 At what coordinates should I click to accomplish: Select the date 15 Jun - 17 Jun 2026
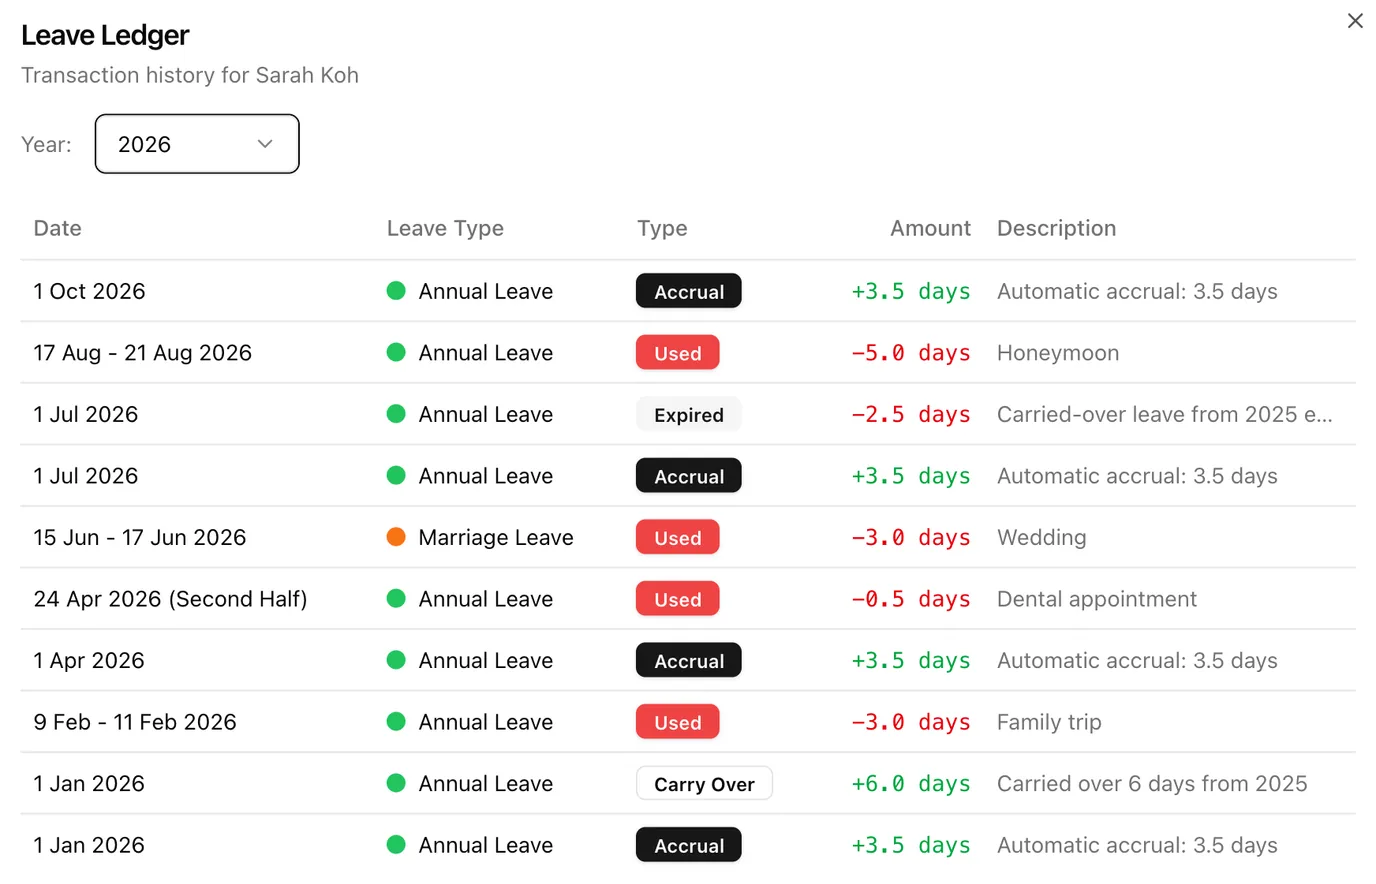[140, 538]
